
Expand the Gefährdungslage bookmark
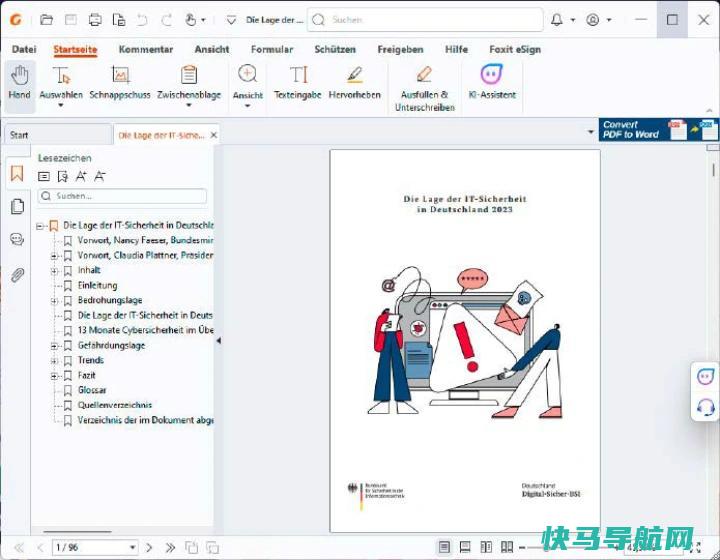coord(54,346)
